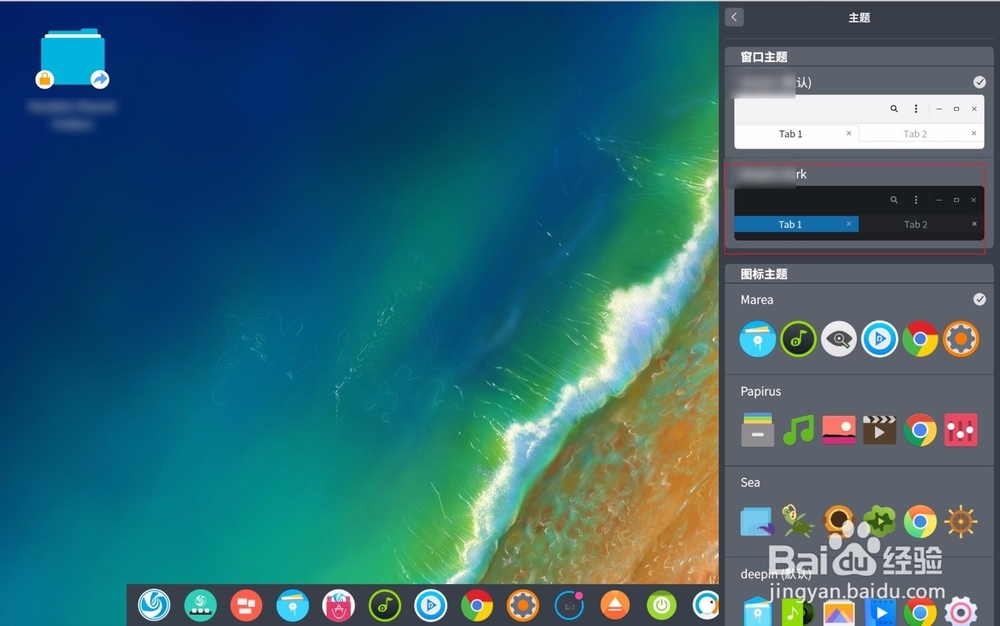Click the red show-desktop dock icon

246,605
